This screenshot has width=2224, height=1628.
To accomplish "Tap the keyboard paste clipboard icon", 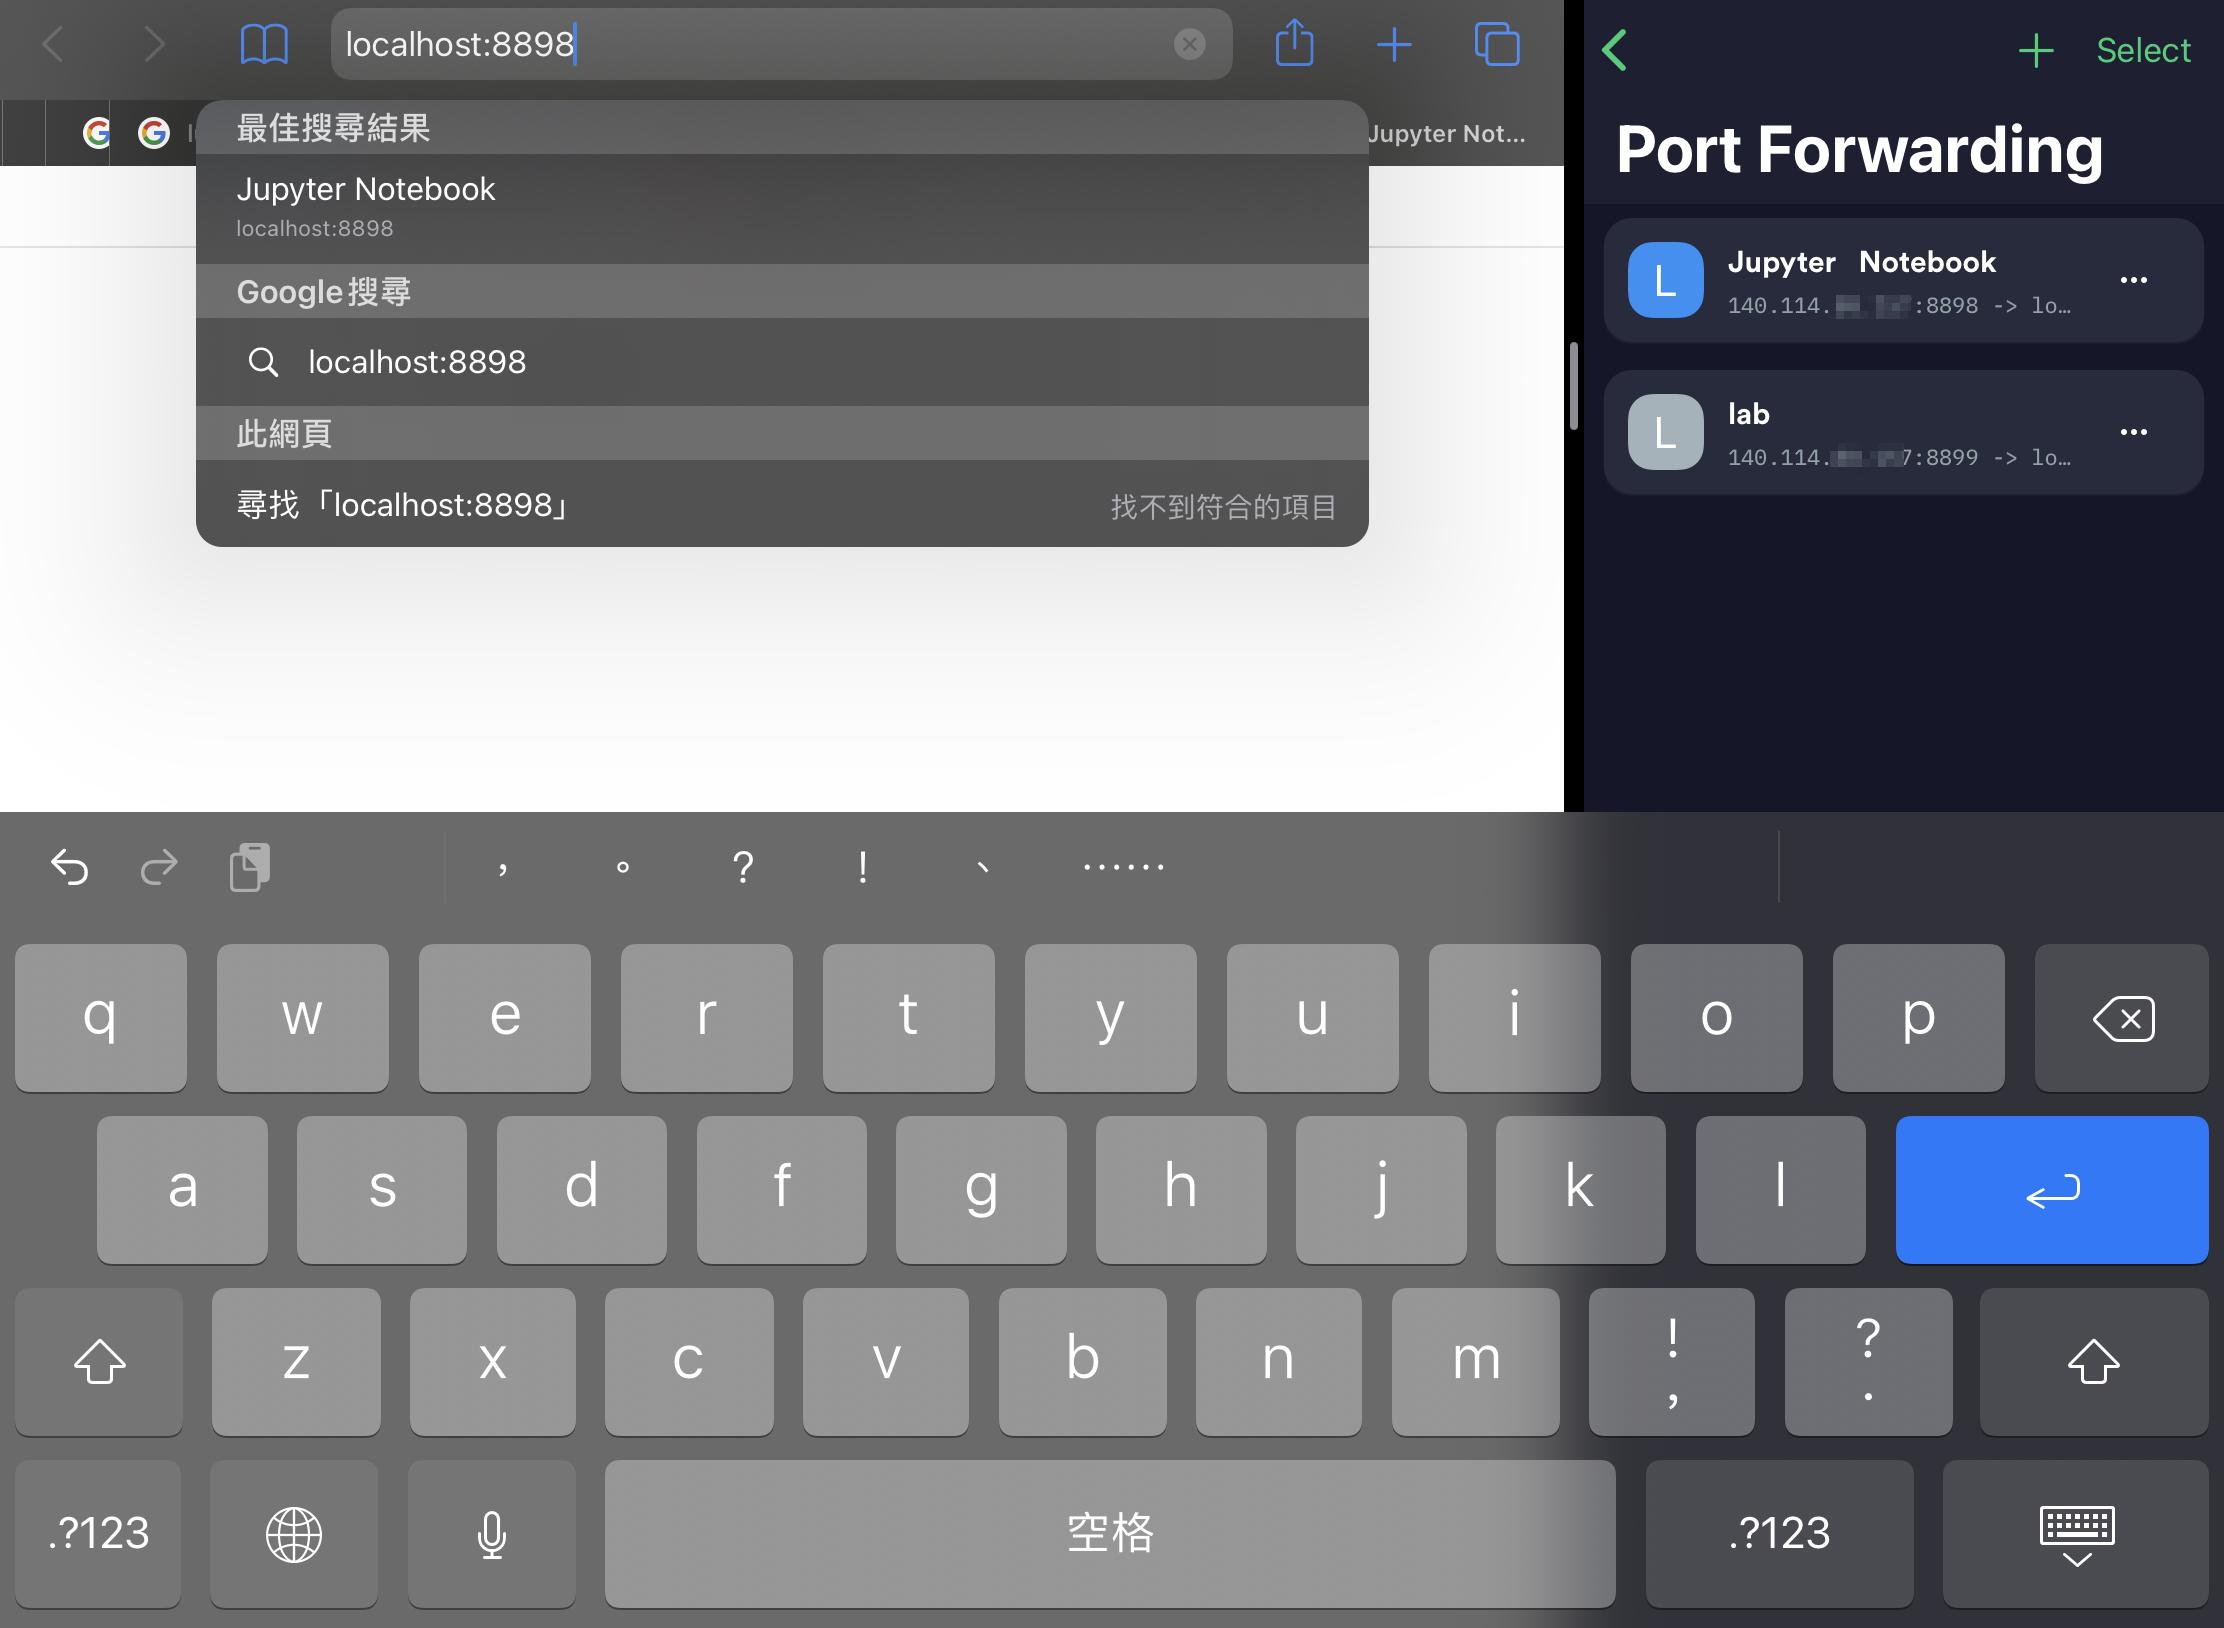I will pos(250,867).
